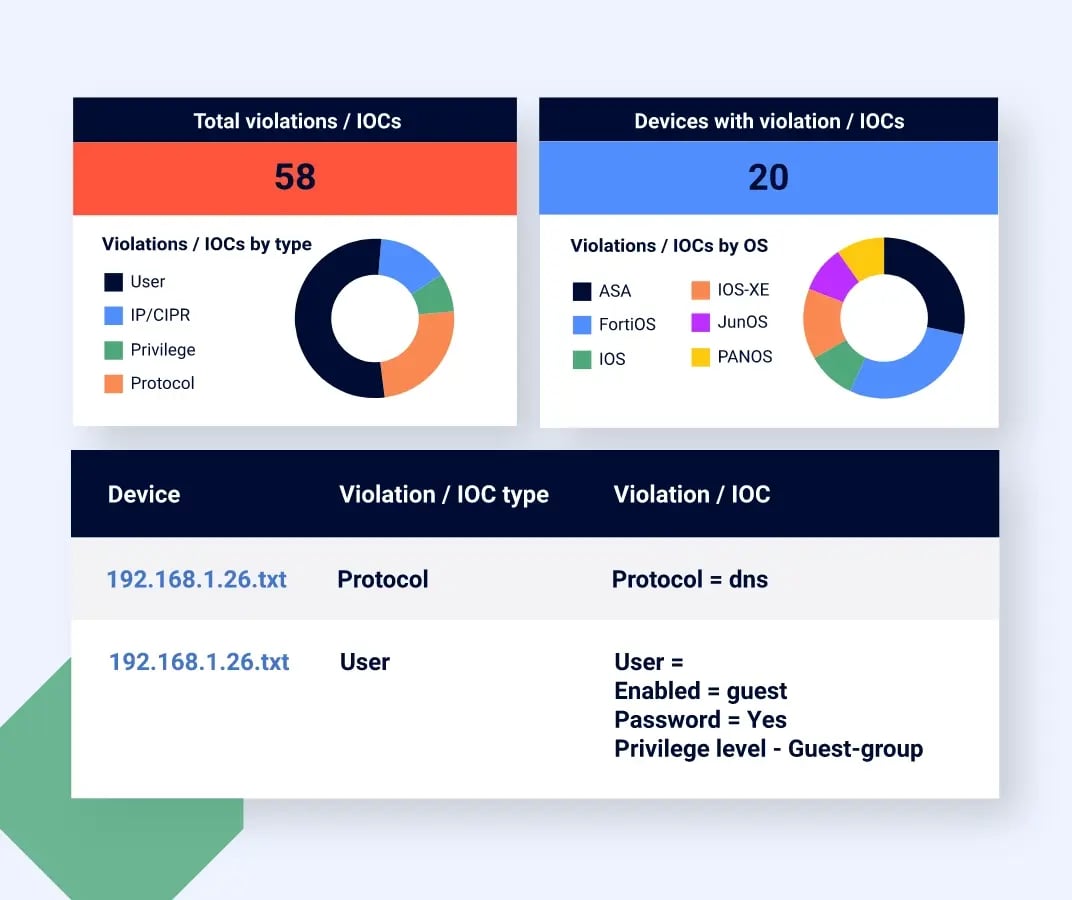Click the Device column header
Viewport: 1072px width, 900px height.
144,494
